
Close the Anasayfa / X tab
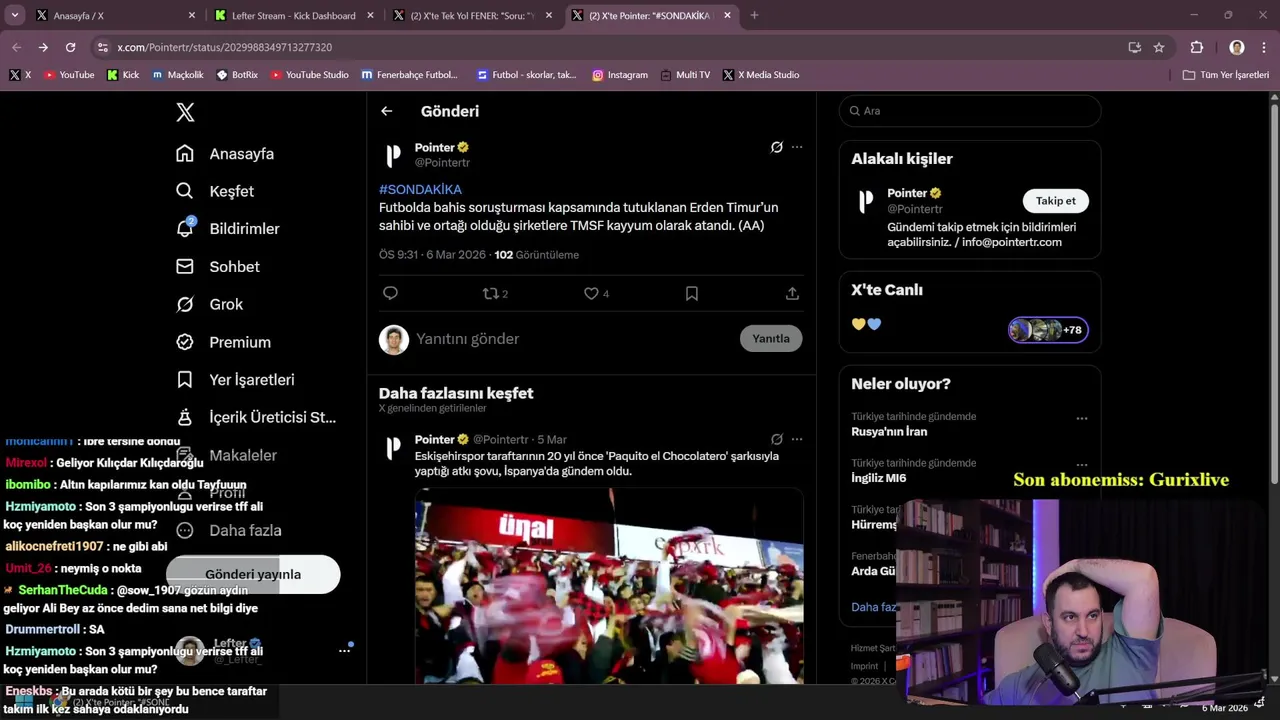pyautogui.click(x=192, y=16)
